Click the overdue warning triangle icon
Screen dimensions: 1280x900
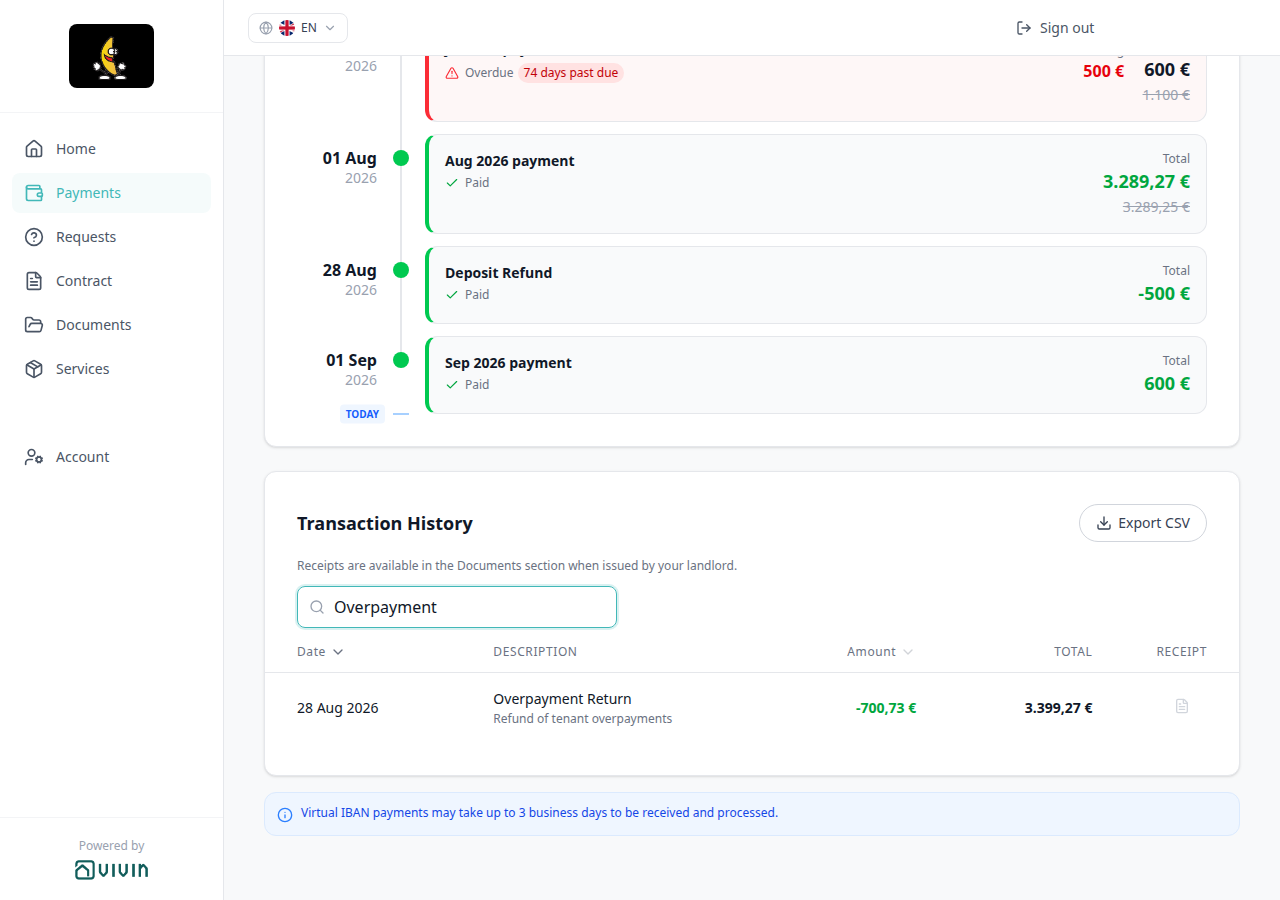coord(452,73)
